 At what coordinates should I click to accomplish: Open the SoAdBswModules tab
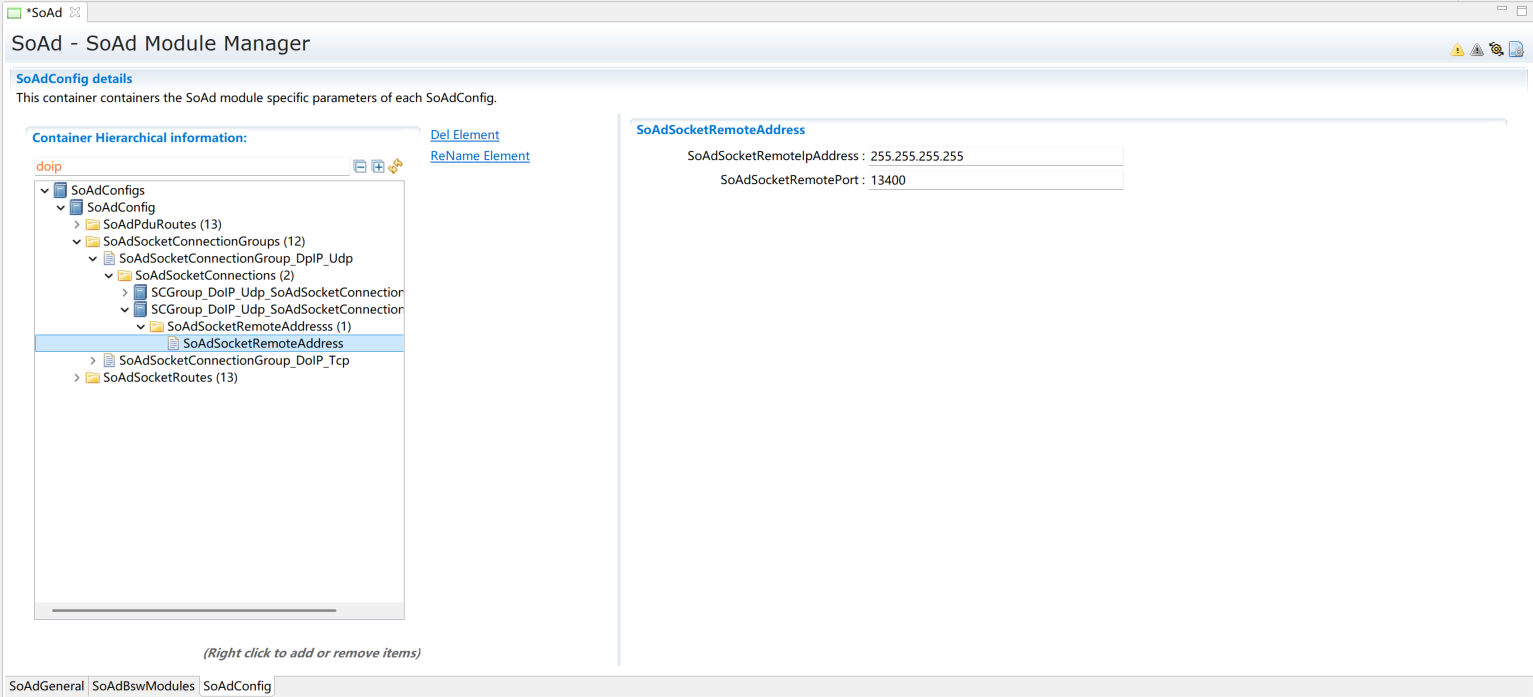tap(143, 686)
